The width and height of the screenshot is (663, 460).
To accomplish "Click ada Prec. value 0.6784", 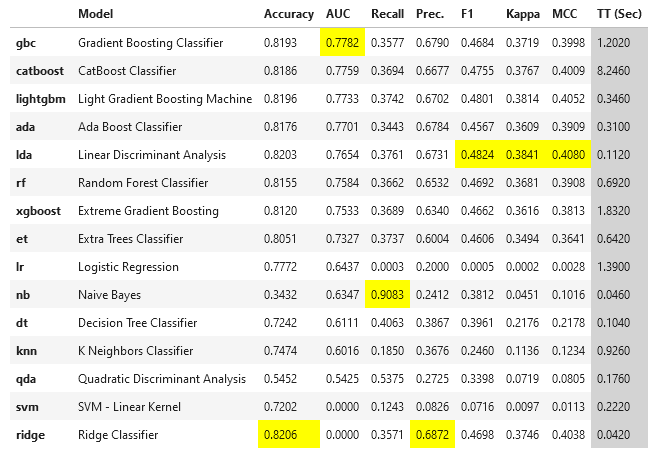I will point(432,127).
